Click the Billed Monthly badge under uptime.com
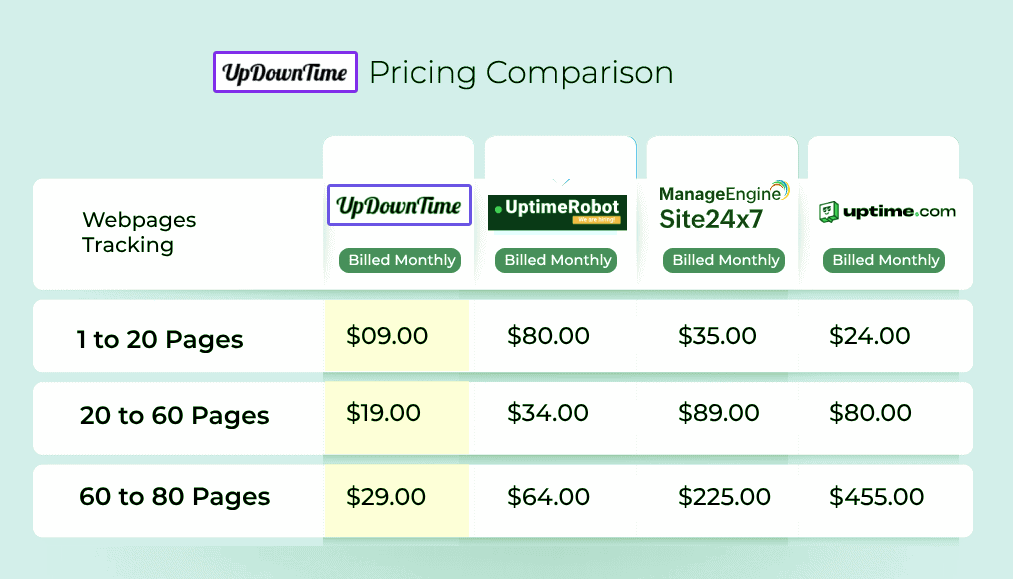The height and width of the screenshot is (579, 1013). [886, 260]
